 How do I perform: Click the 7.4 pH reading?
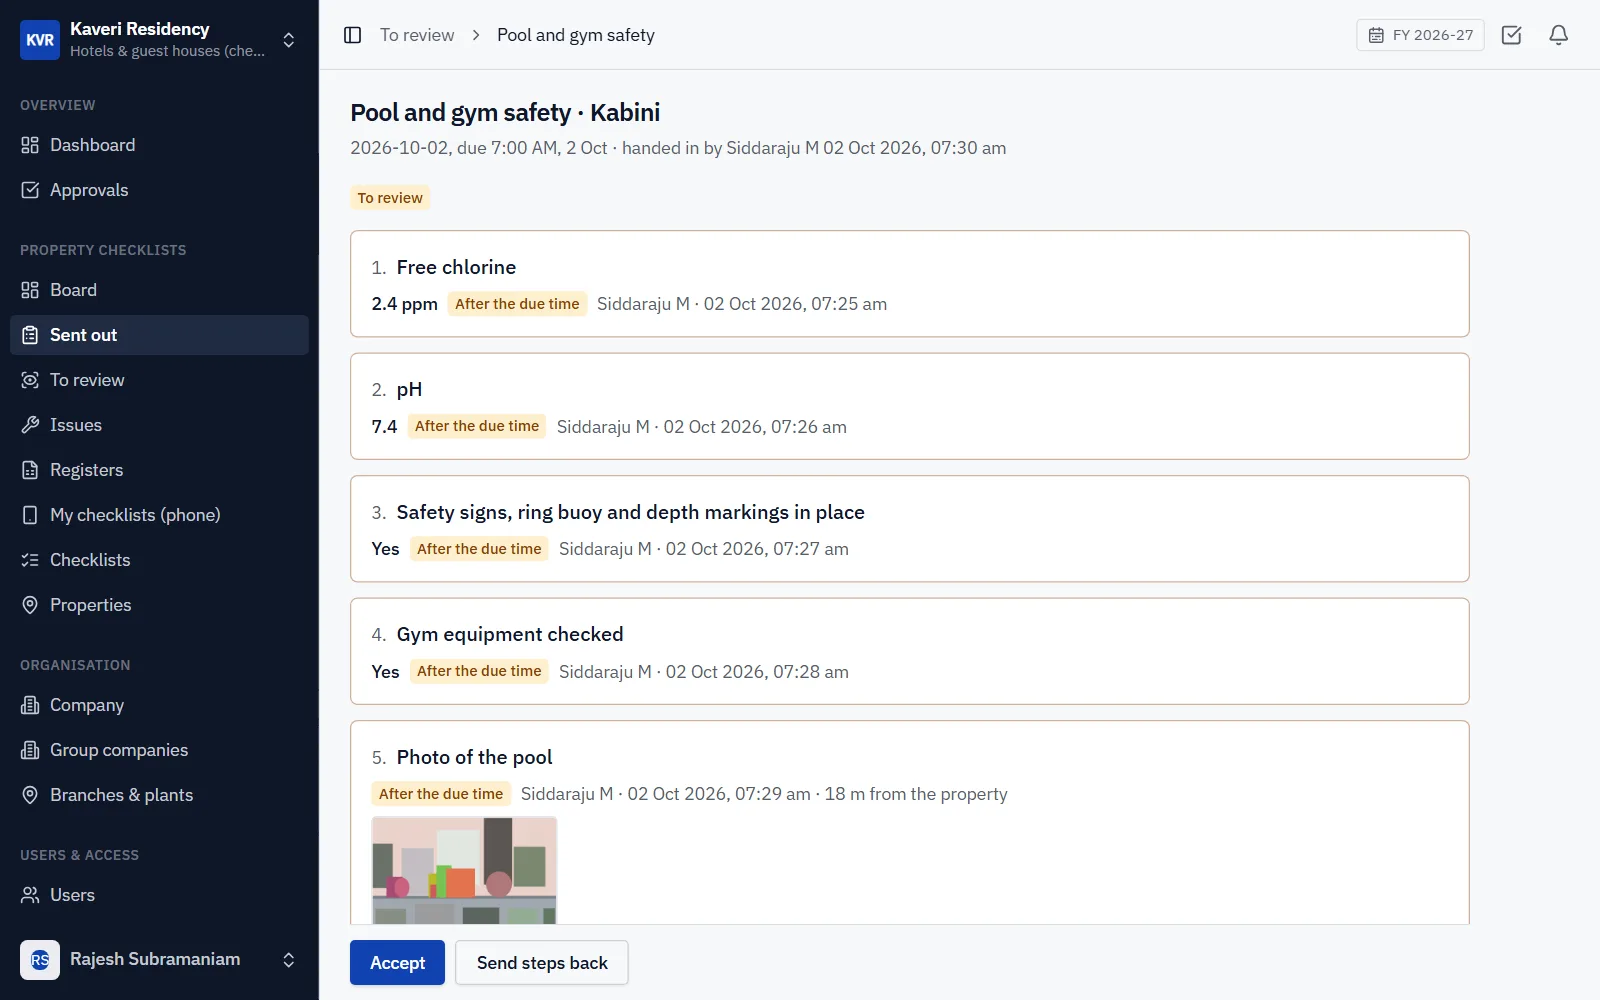pyautogui.click(x=384, y=427)
